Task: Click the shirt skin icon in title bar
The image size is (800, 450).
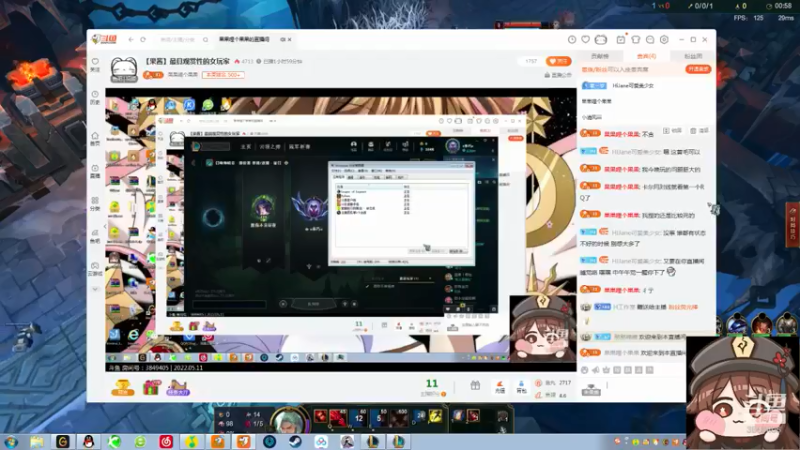Action: tap(636, 39)
